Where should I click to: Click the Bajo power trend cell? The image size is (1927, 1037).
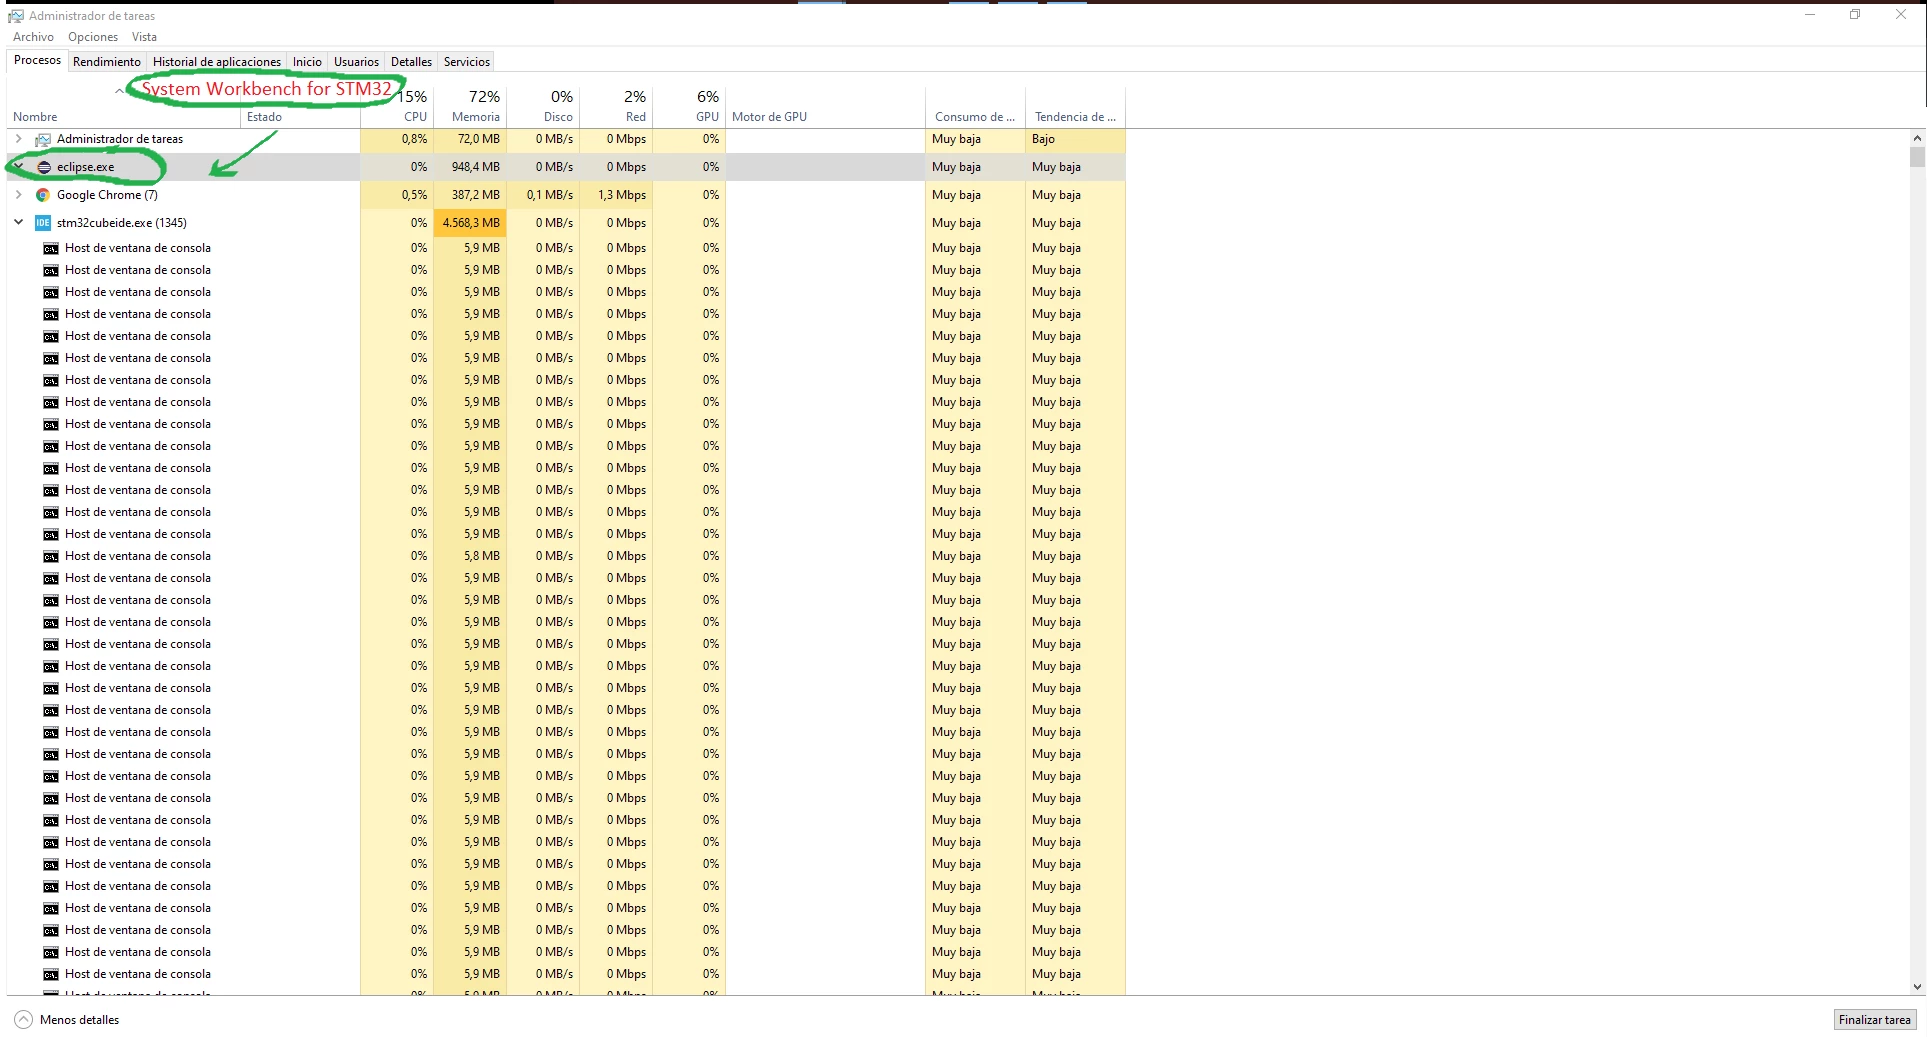(1075, 139)
